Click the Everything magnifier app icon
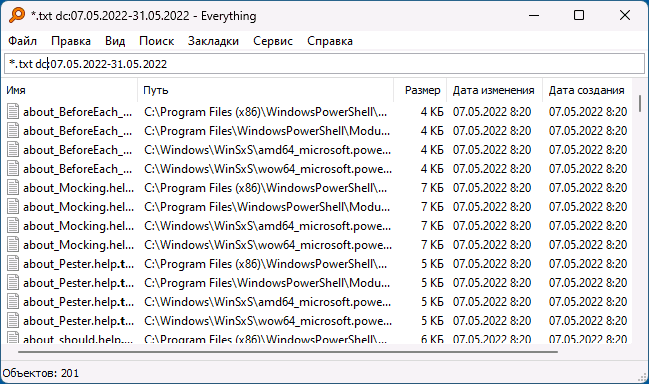This screenshot has height=384, width=649. (x=17, y=15)
